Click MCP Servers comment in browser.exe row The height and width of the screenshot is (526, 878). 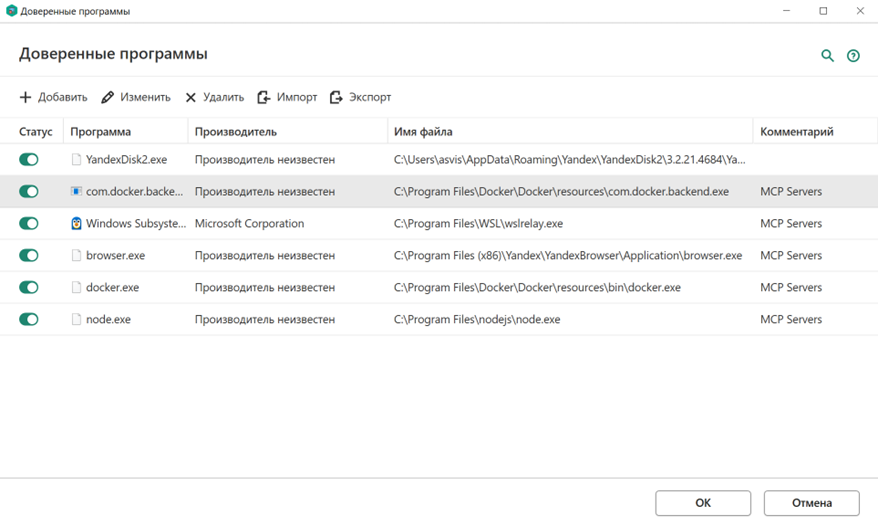click(791, 255)
